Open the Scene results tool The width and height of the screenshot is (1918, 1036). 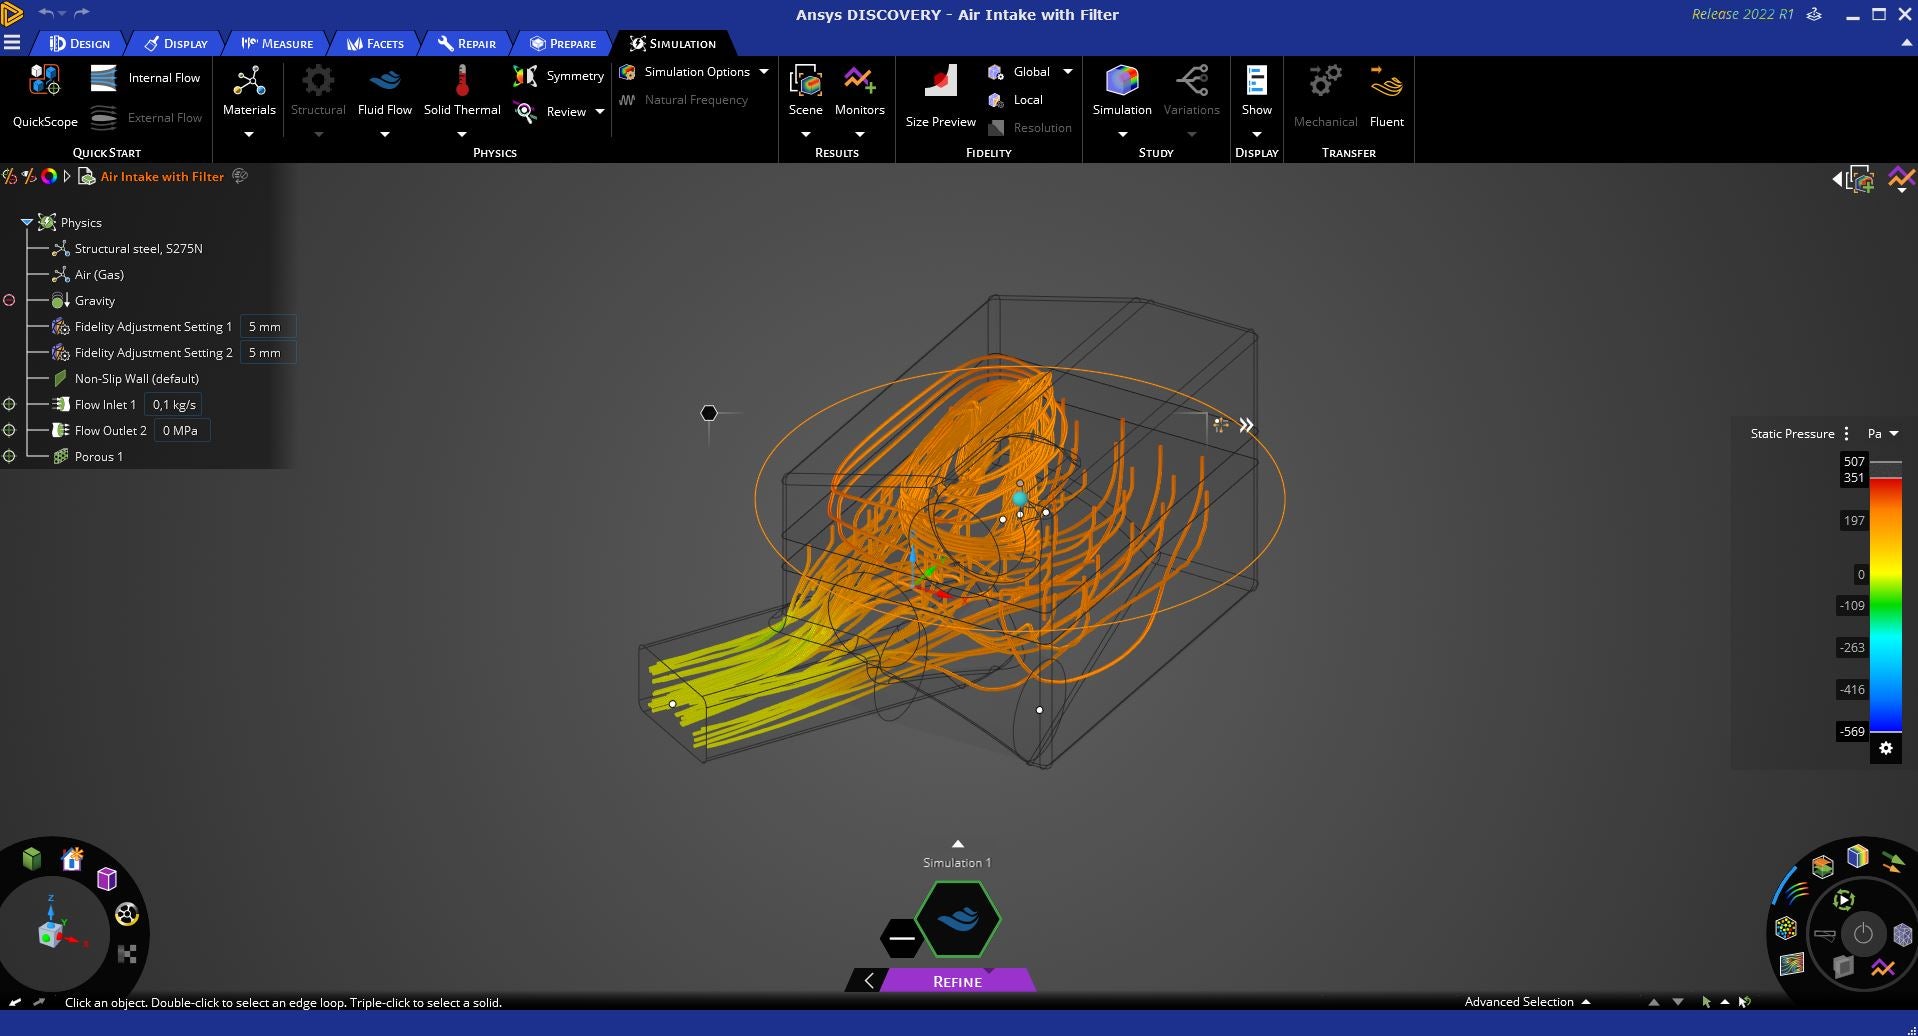click(805, 90)
